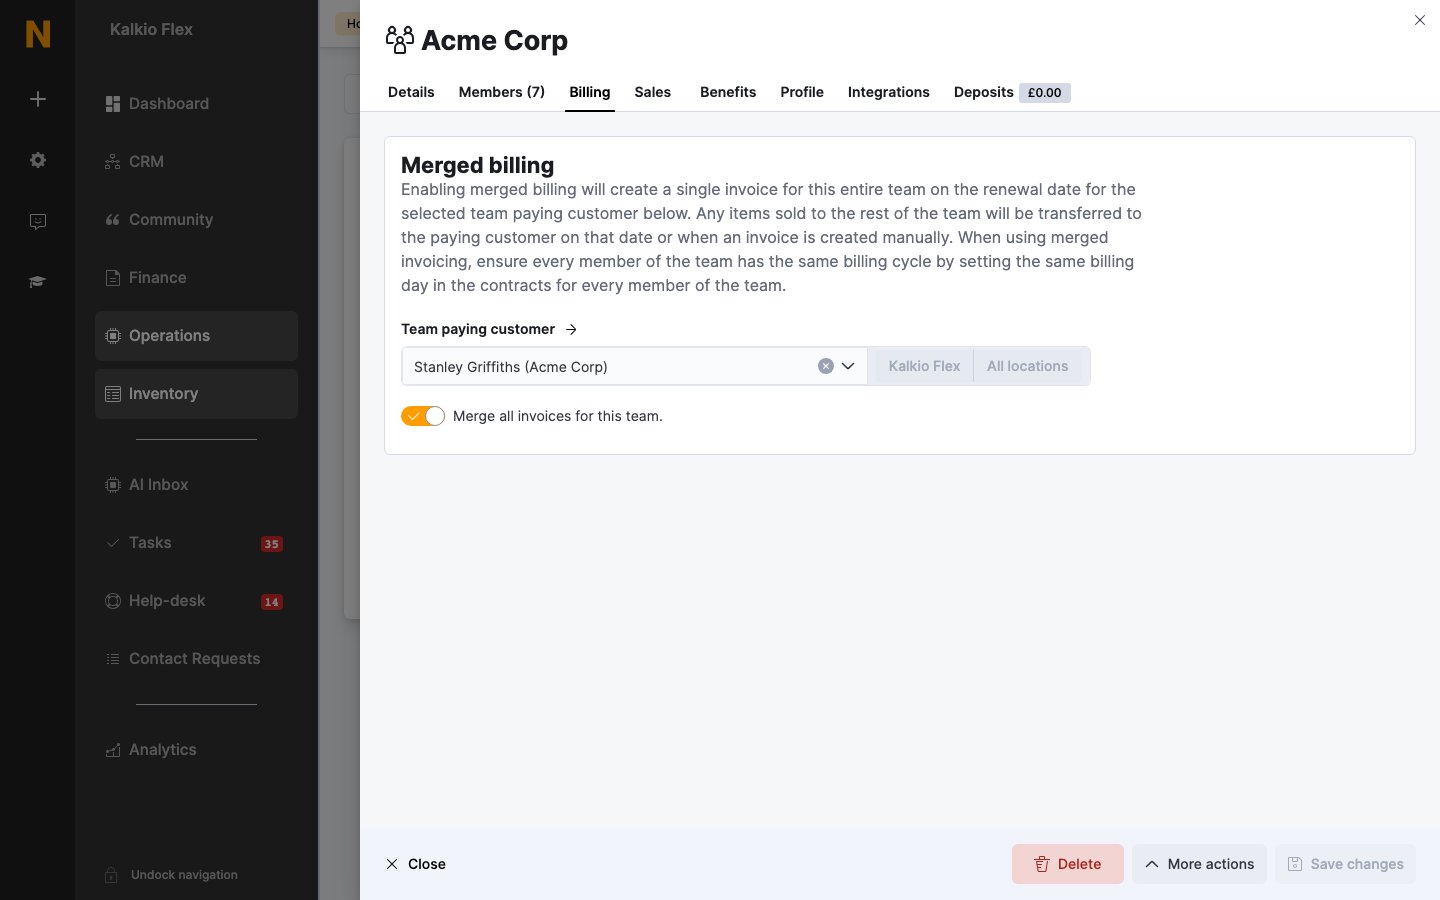
Task: Open settings gear in the left rail
Action: (x=38, y=160)
